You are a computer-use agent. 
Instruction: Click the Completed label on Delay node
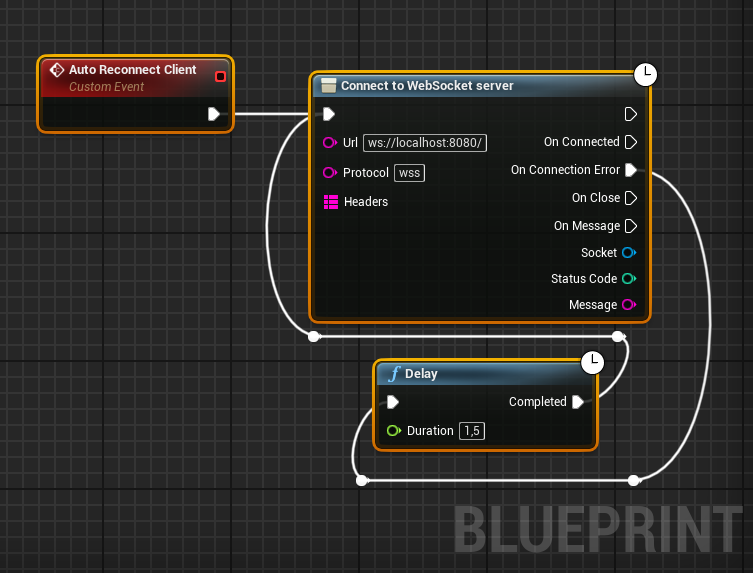click(x=538, y=402)
